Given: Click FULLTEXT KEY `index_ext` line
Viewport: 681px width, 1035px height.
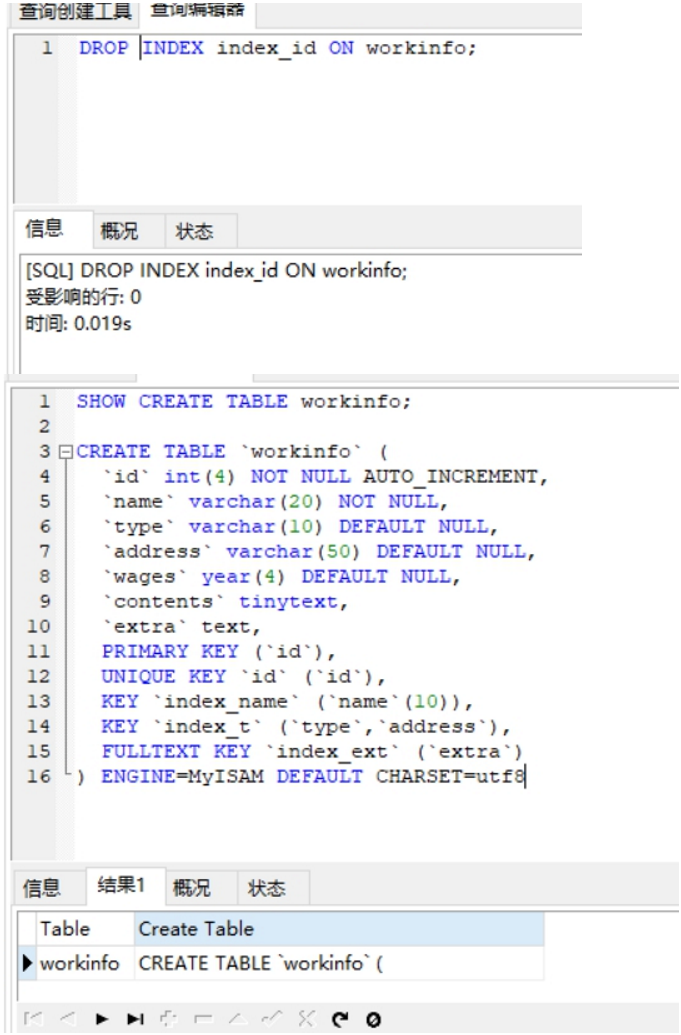Looking at the screenshot, I should [312, 752].
